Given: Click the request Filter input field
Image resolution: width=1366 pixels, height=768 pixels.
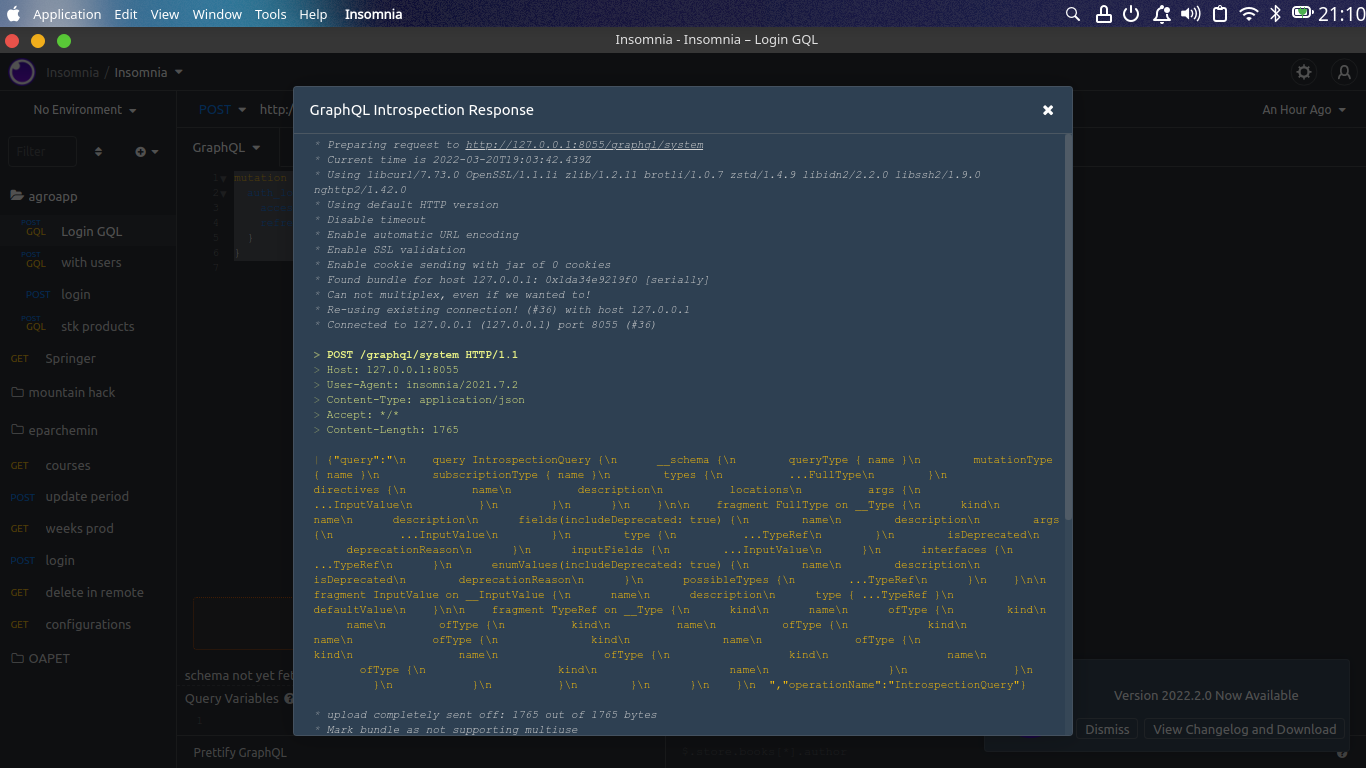Looking at the screenshot, I should pos(42,151).
